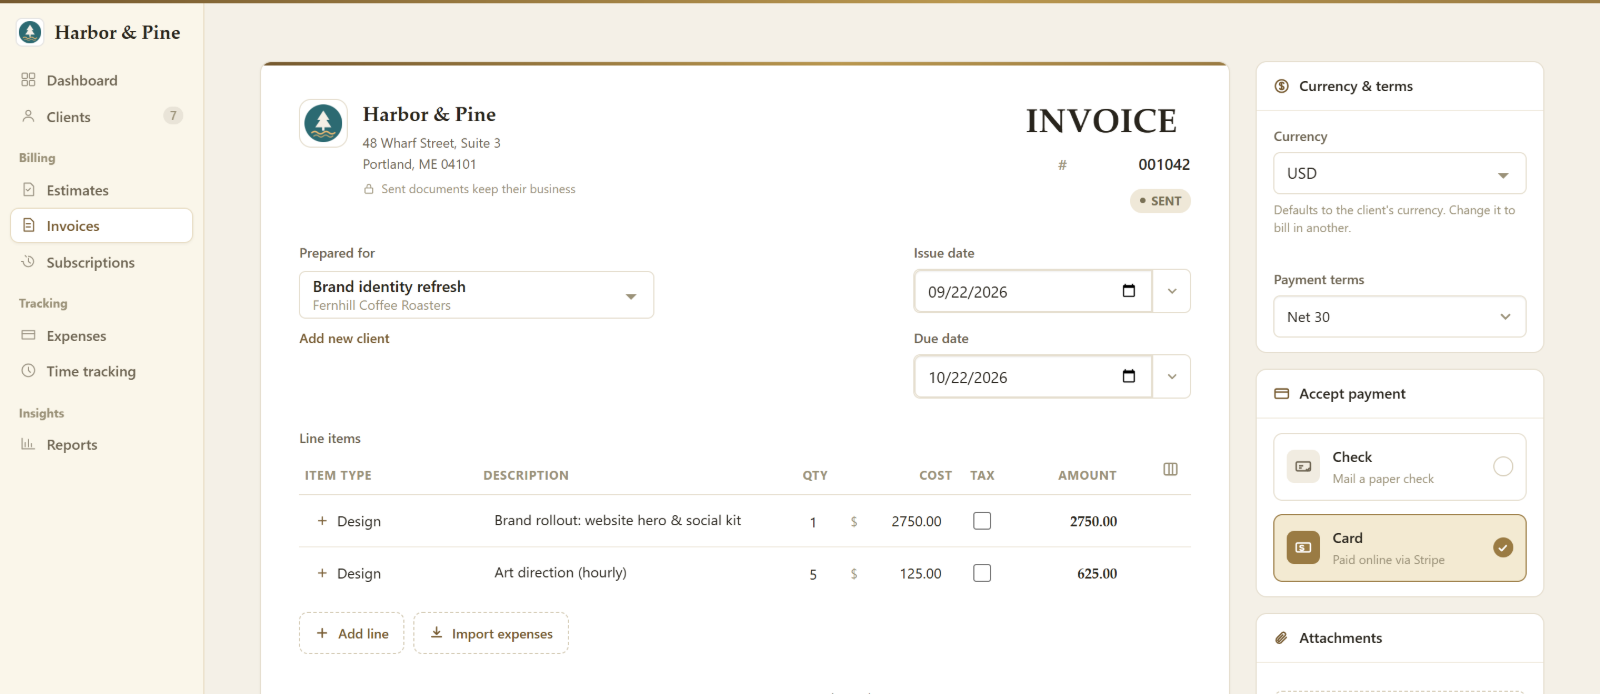This screenshot has height=694, width=1600.
Task: Open the Issue date calendar picker icon
Action: coord(1129,291)
